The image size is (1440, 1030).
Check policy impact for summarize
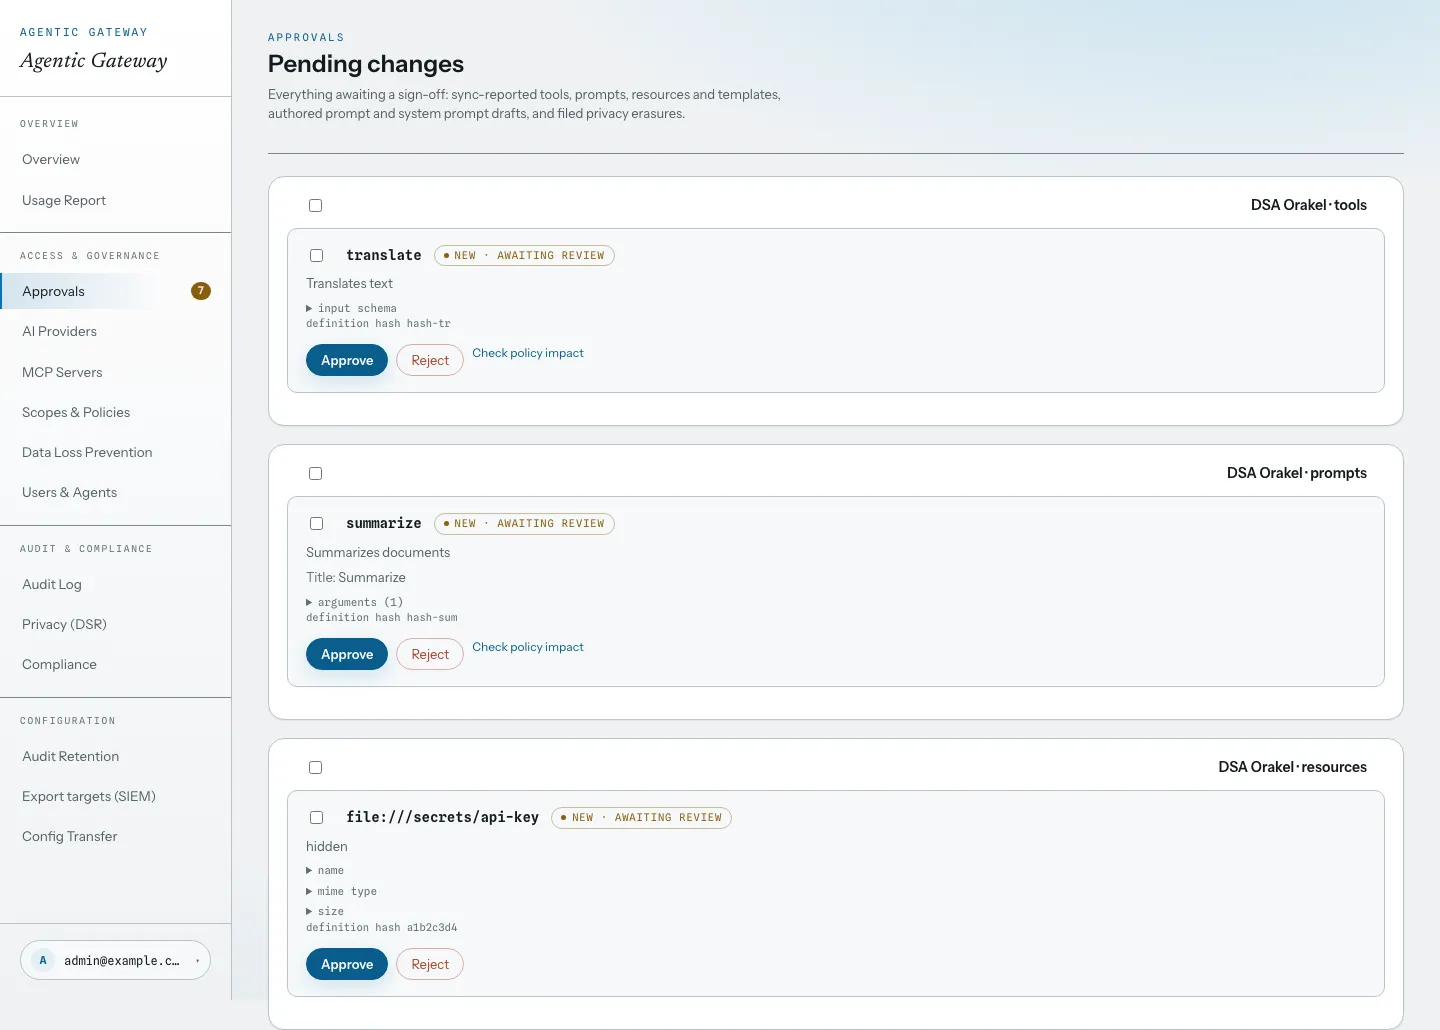528,647
